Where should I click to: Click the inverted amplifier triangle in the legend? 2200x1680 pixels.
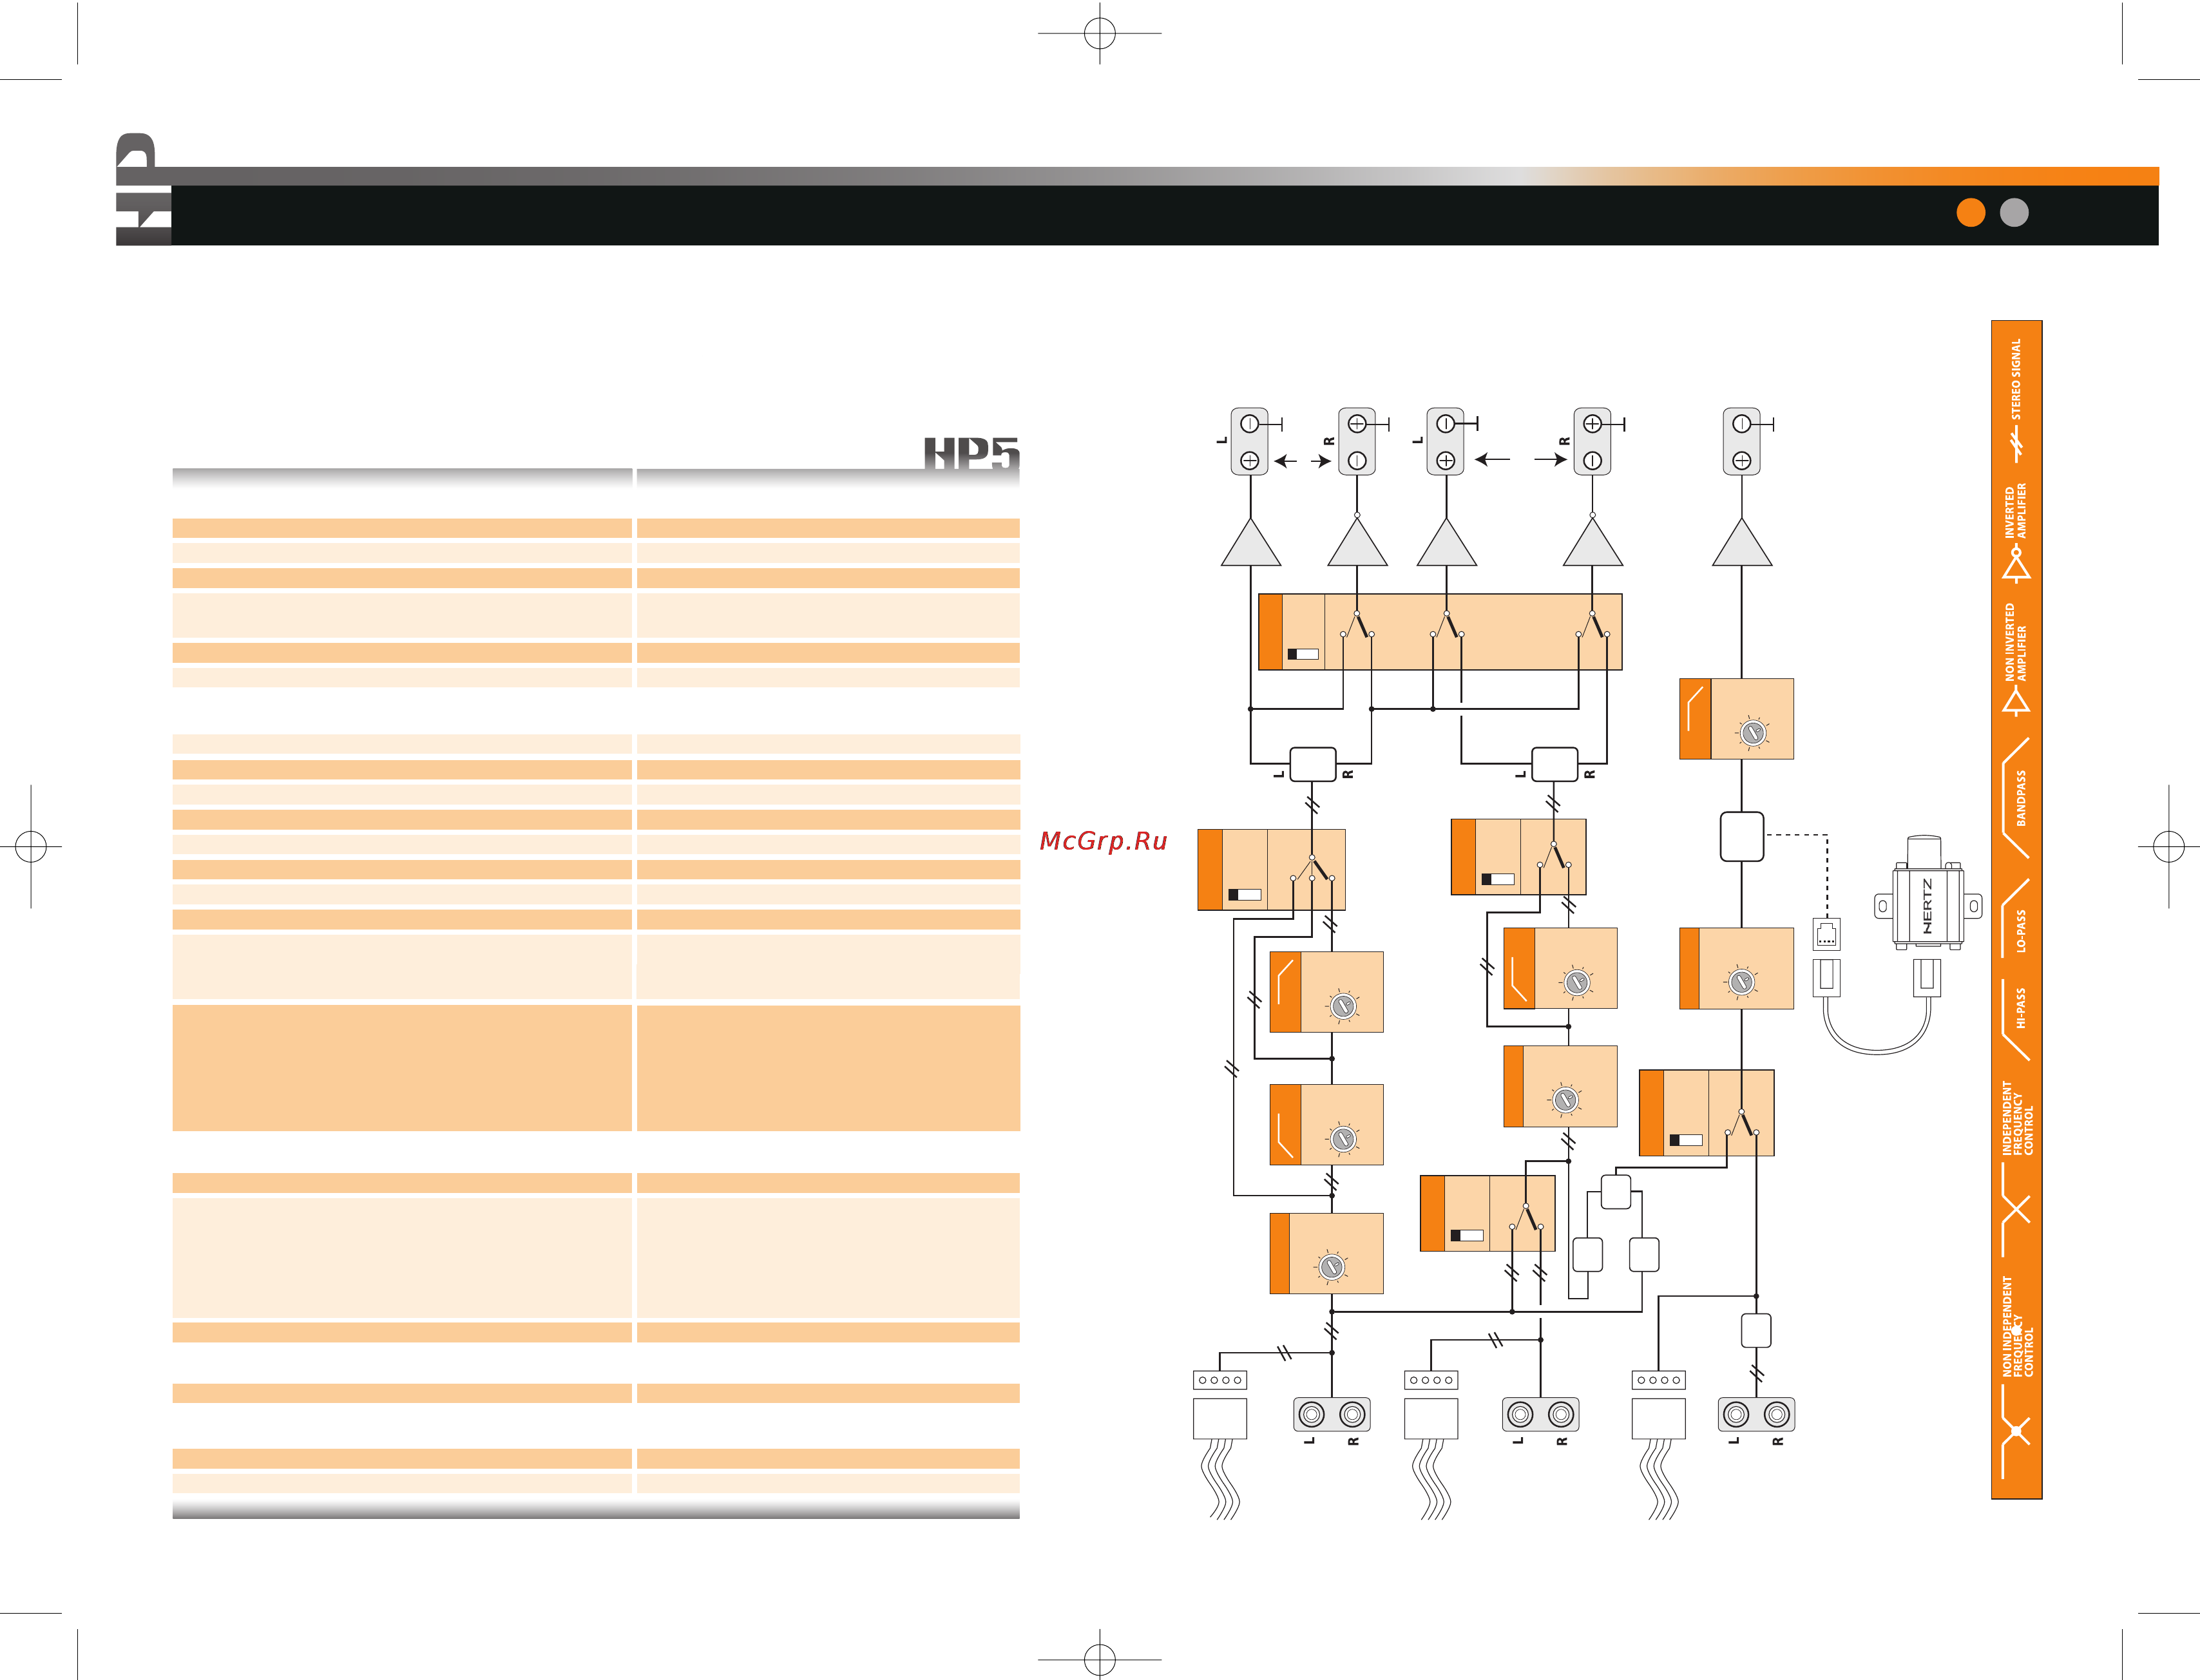click(x=2017, y=565)
